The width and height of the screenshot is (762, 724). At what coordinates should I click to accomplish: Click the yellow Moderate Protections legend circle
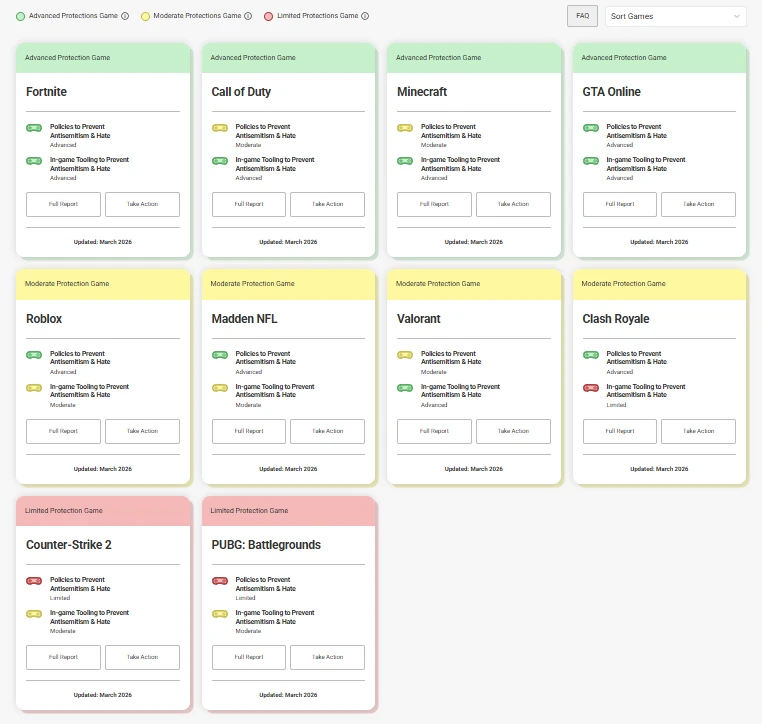145,16
